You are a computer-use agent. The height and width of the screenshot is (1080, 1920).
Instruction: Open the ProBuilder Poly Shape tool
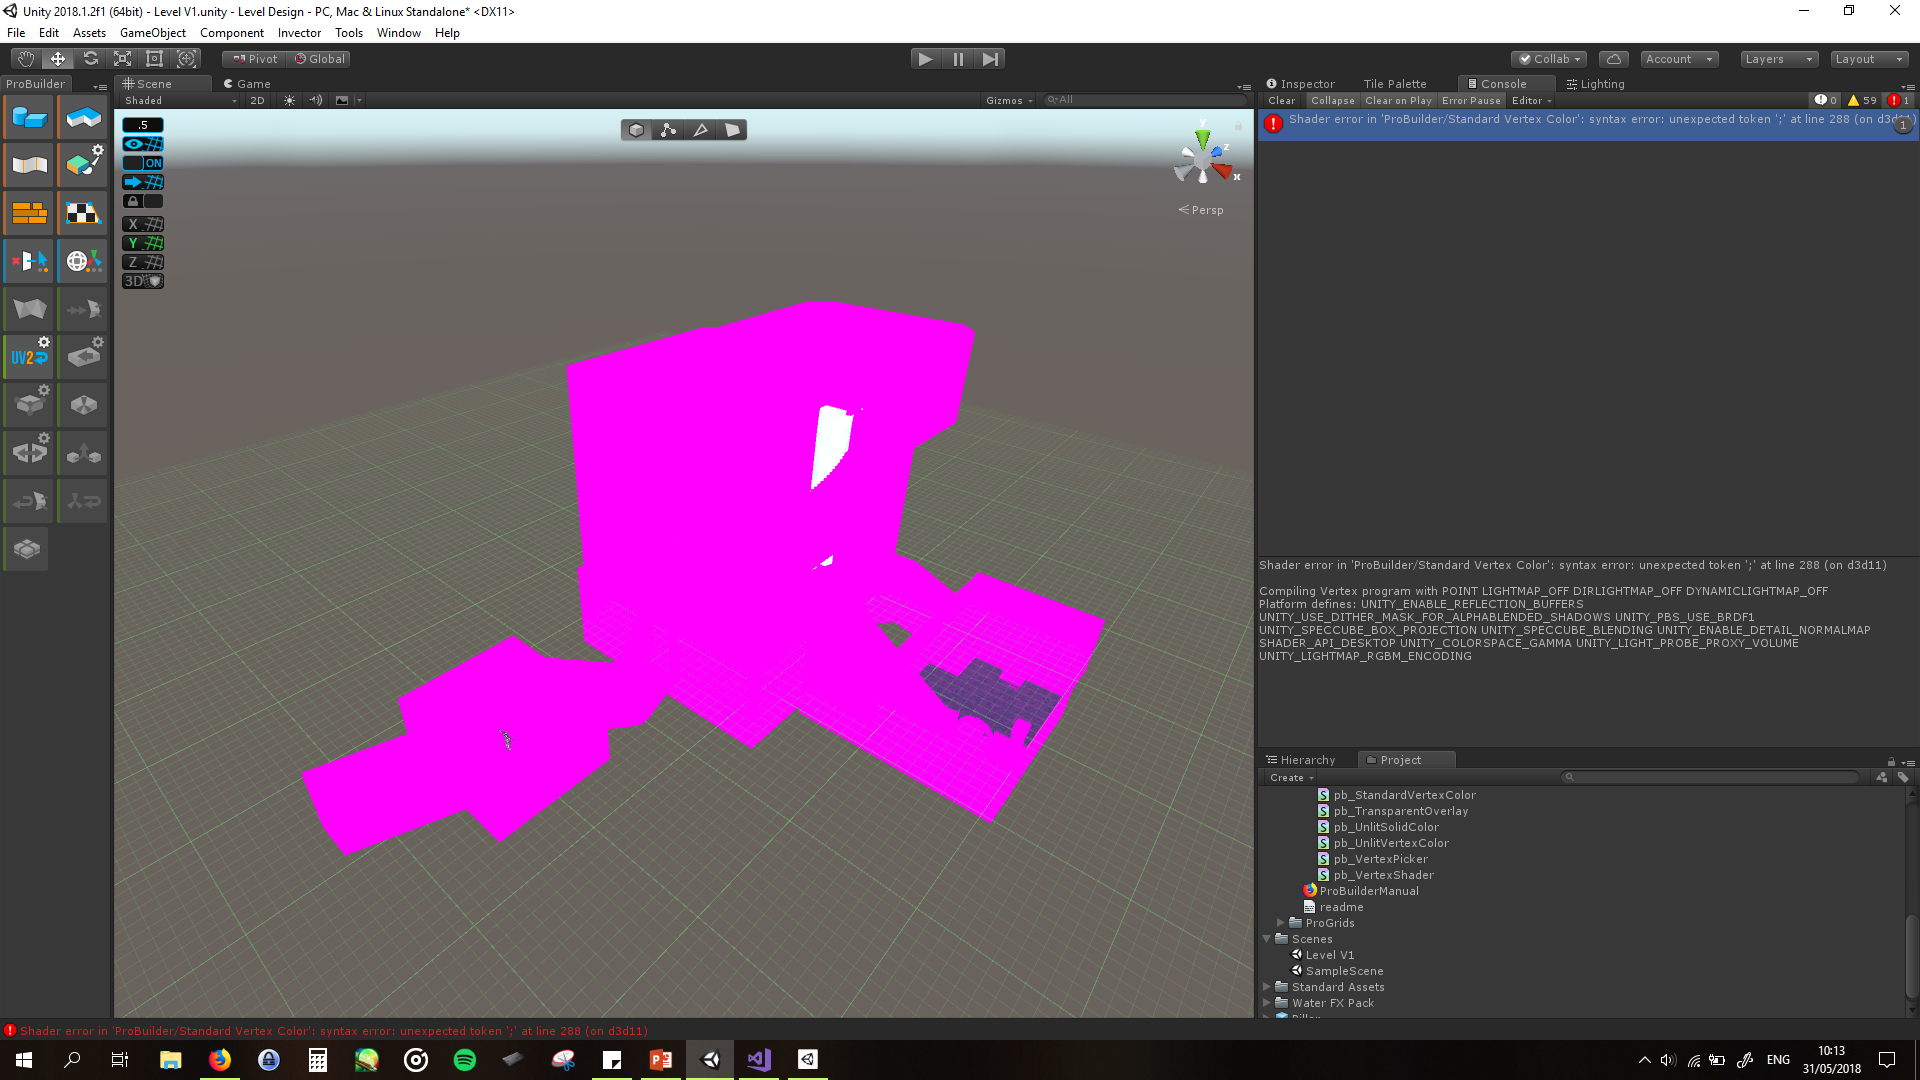[83, 117]
